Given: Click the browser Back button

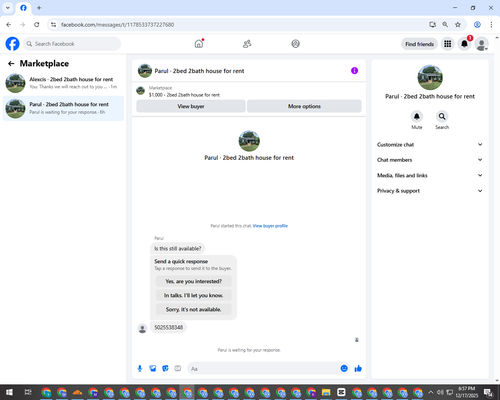Looking at the screenshot, I should click(9, 25).
